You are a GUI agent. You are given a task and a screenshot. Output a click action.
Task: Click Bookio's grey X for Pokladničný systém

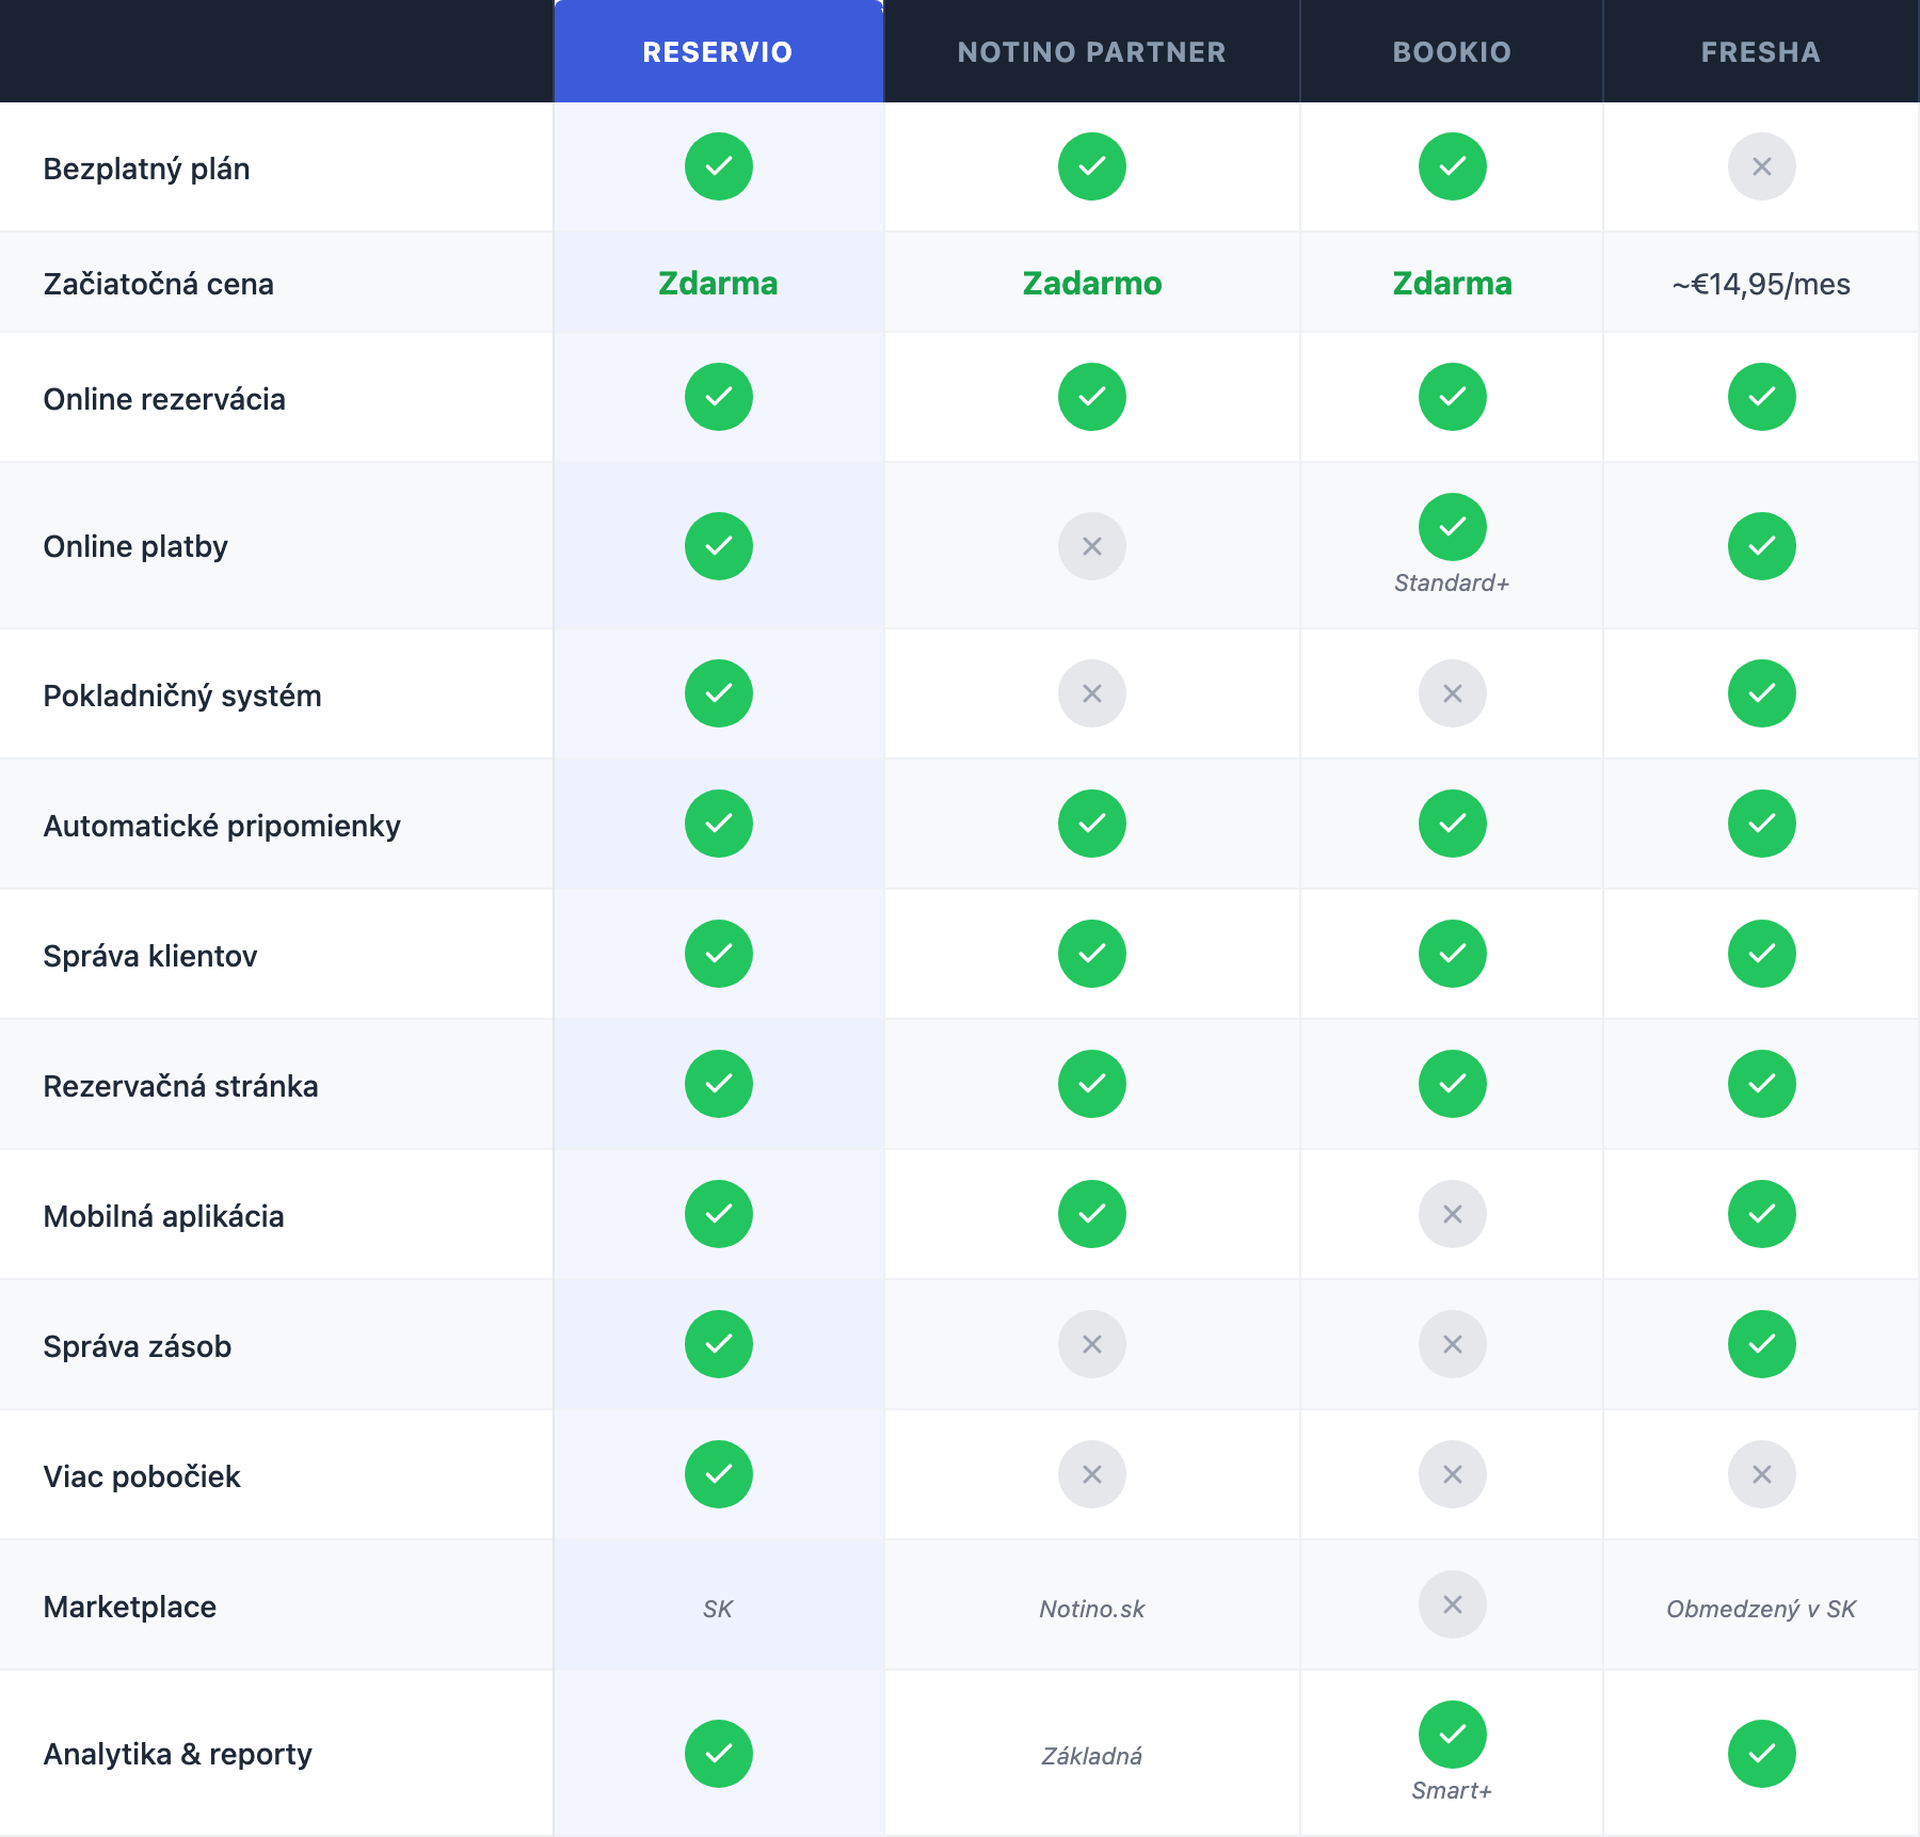1452,693
